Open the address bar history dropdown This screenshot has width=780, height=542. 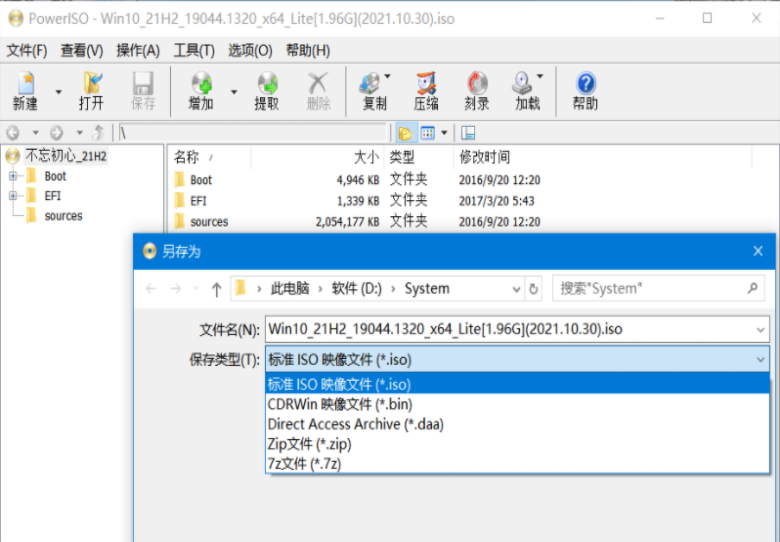pos(516,289)
